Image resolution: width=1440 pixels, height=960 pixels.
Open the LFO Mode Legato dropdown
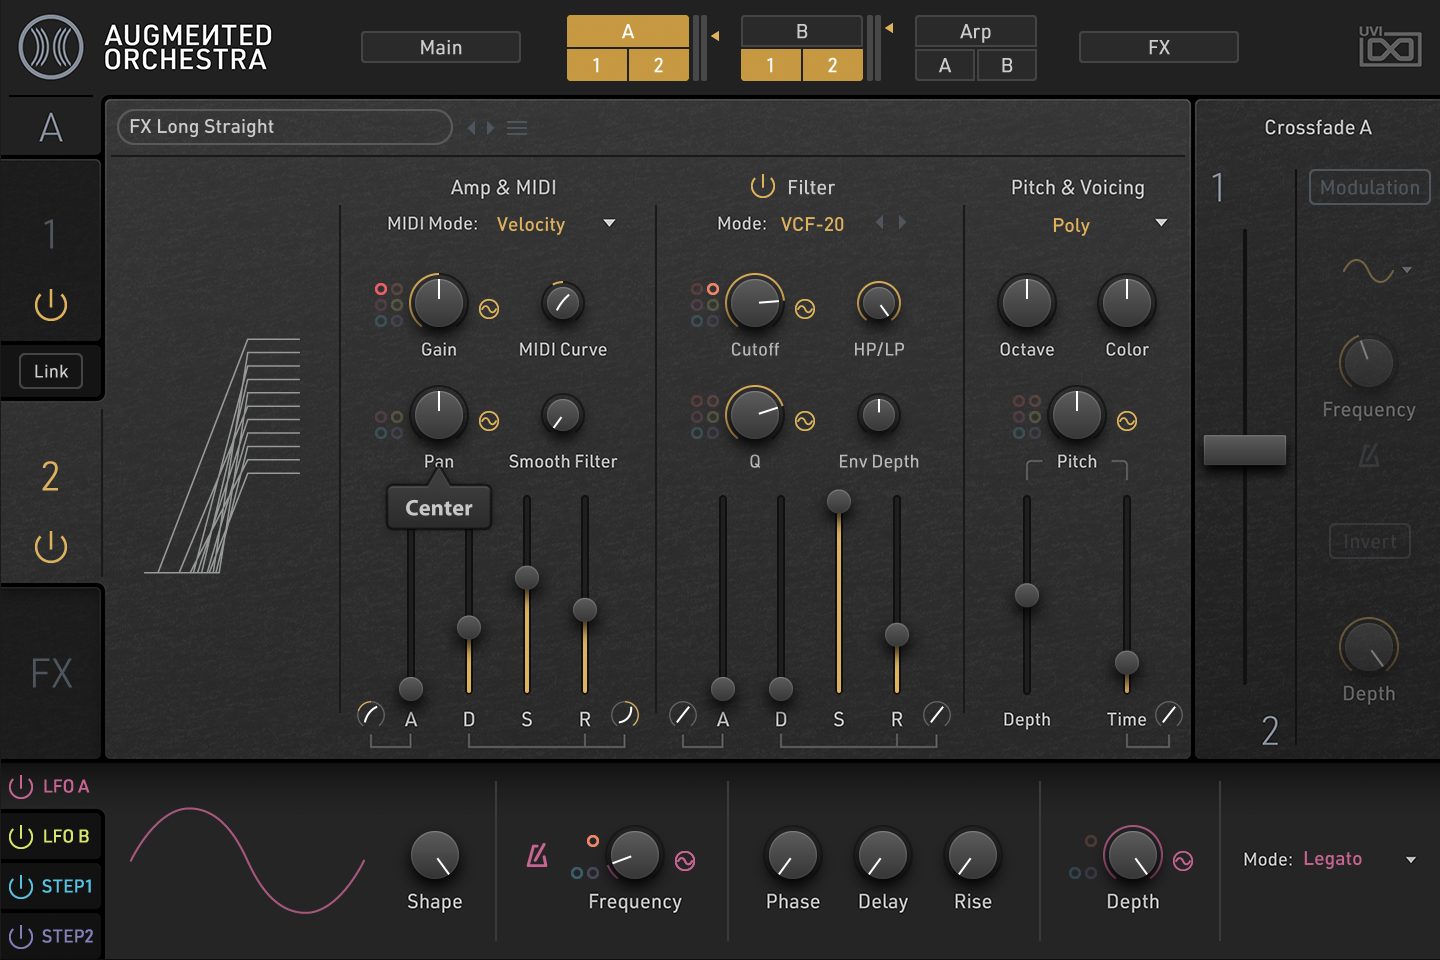click(x=1359, y=859)
